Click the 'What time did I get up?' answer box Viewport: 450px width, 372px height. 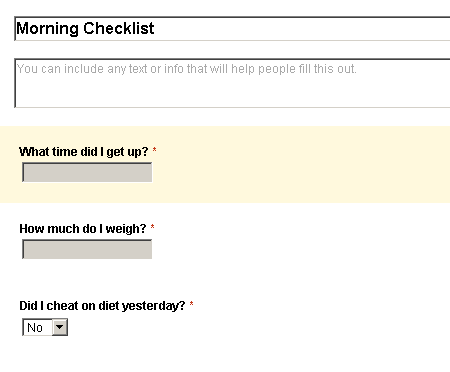pos(87,172)
